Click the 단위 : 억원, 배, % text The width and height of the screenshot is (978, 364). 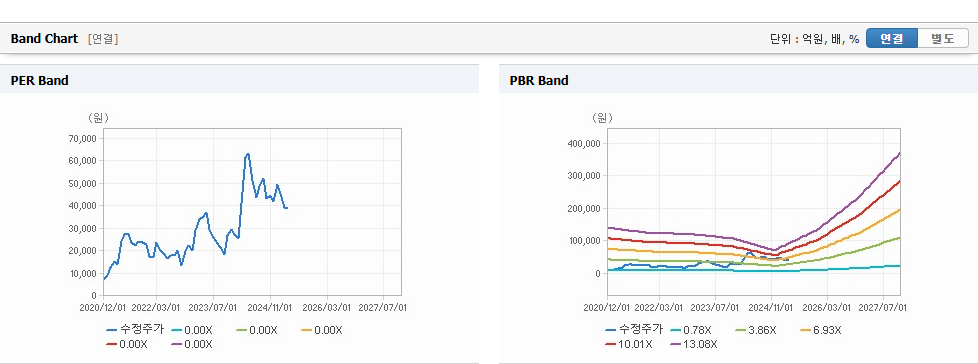click(815, 39)
